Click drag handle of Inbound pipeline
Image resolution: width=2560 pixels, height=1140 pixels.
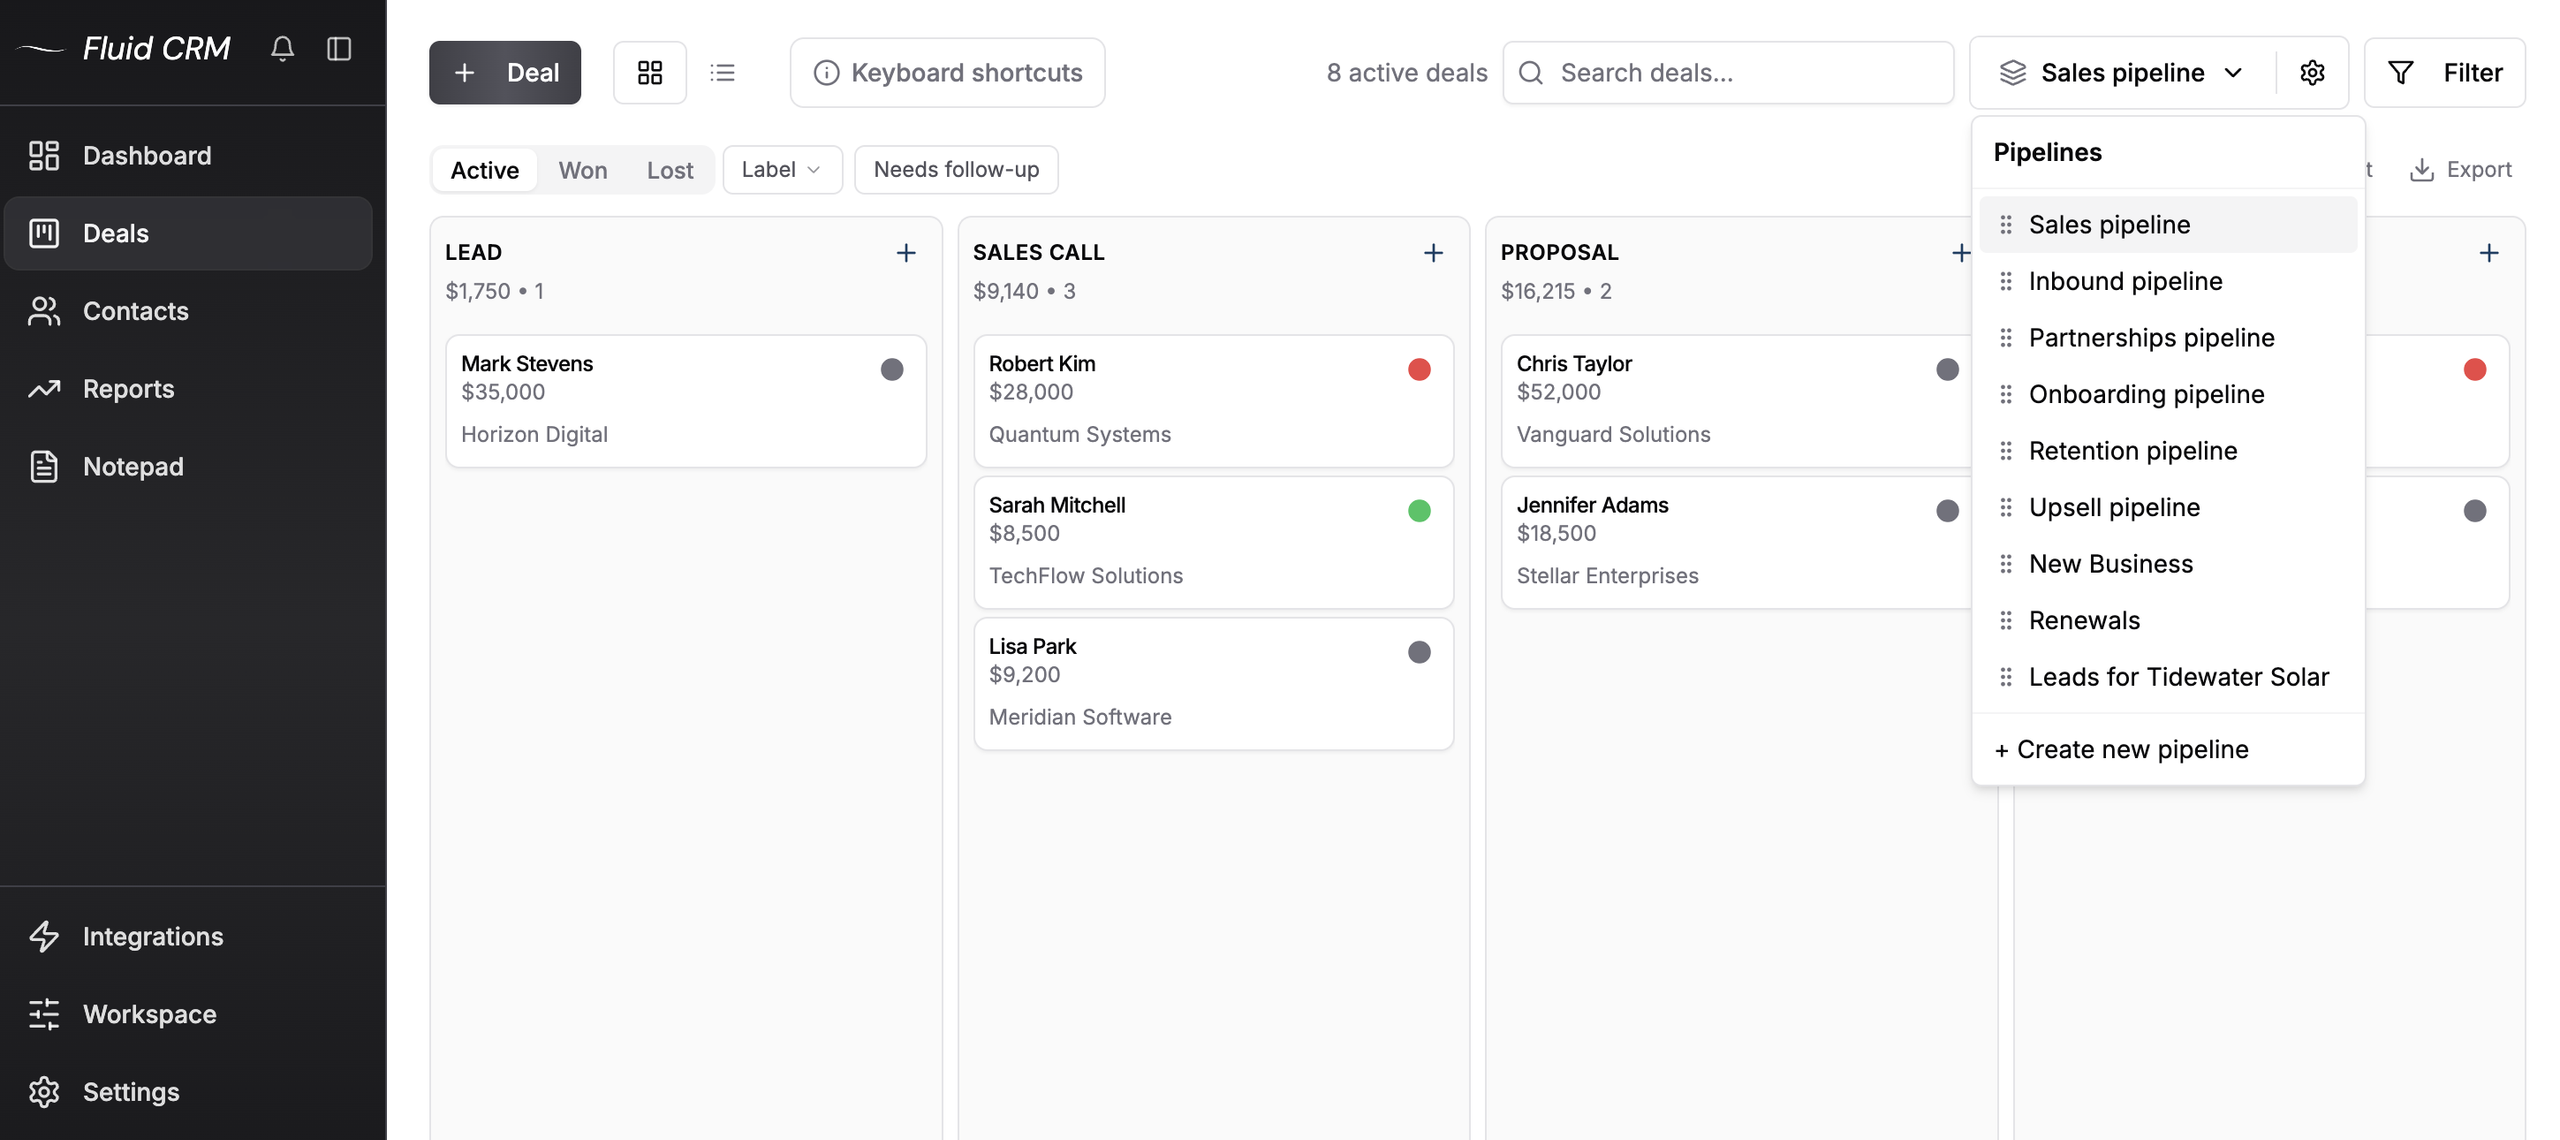pos(2005,281)
